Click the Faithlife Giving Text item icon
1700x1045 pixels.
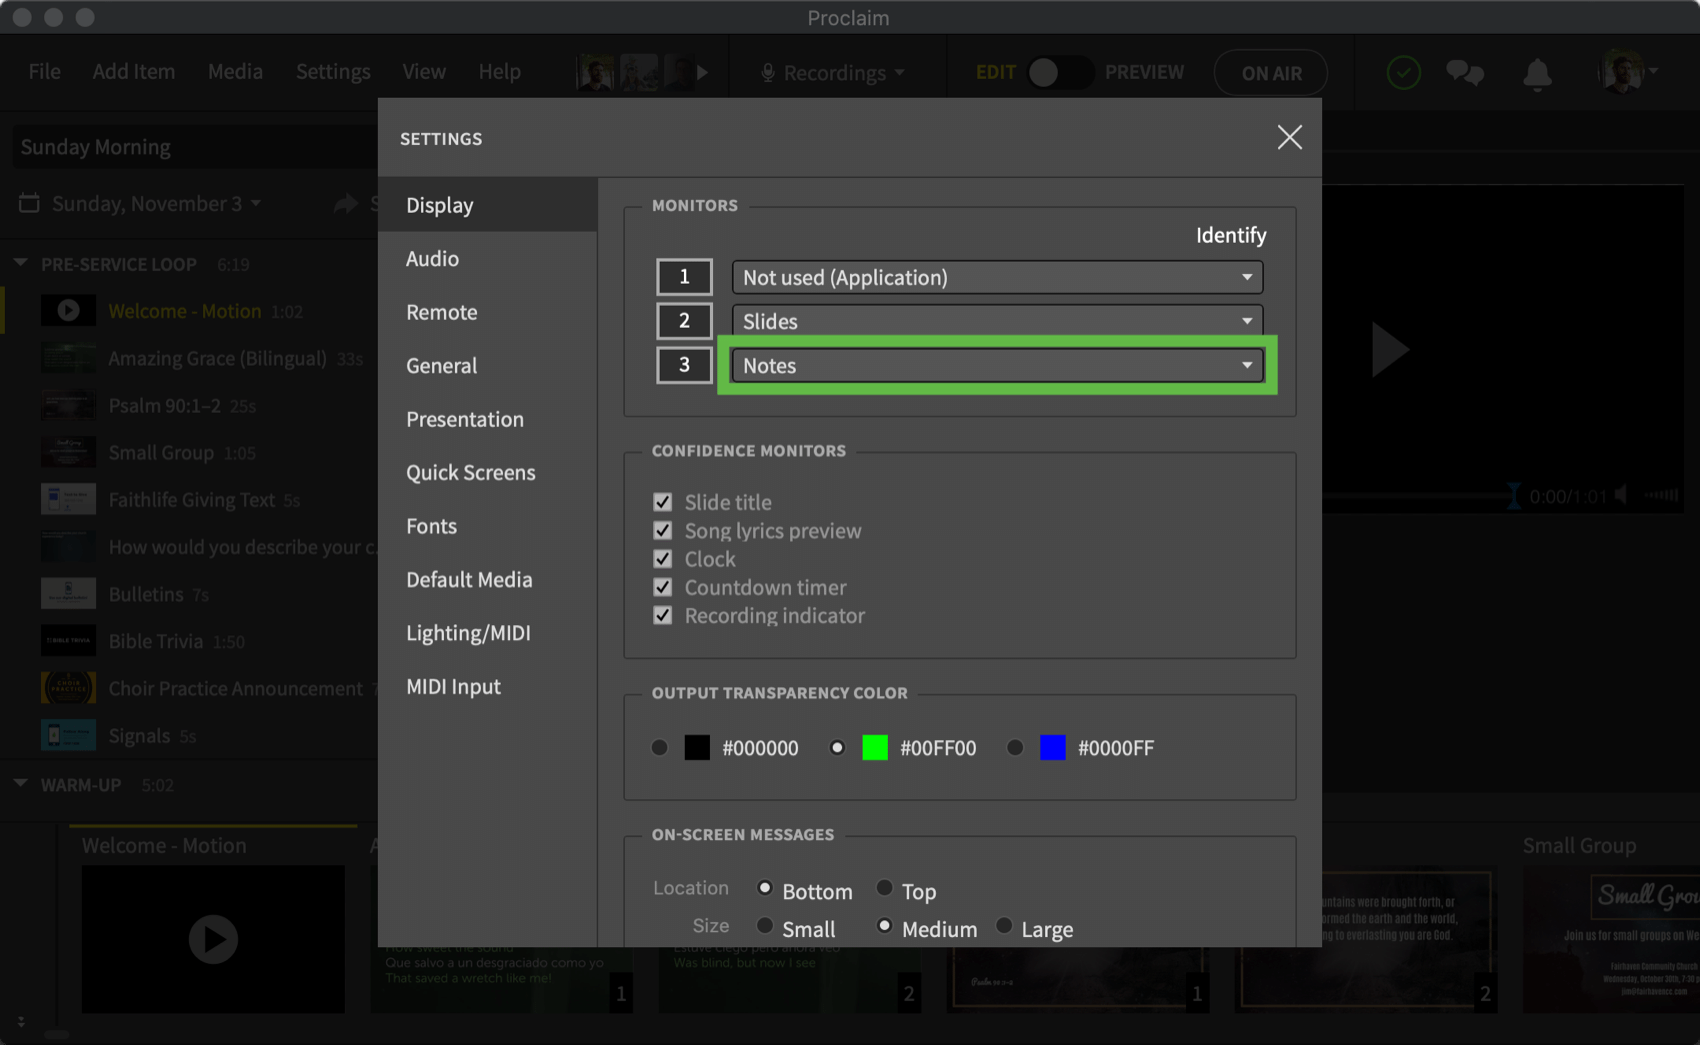tap(68, 499)
